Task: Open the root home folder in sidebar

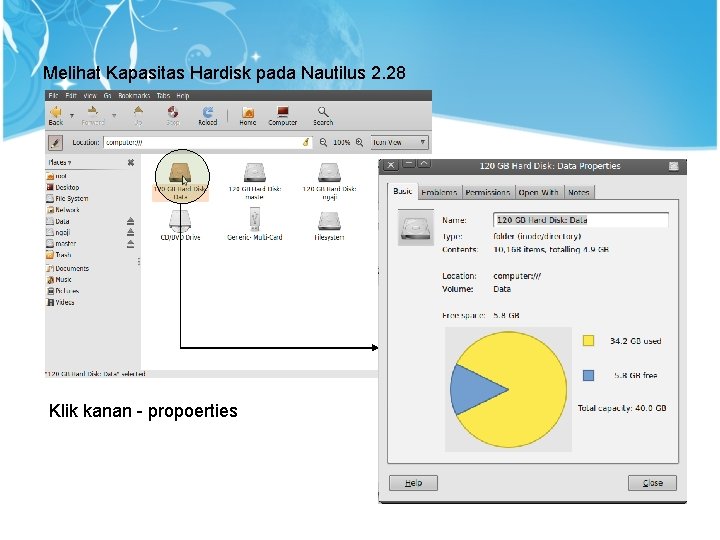Action: 56,176
